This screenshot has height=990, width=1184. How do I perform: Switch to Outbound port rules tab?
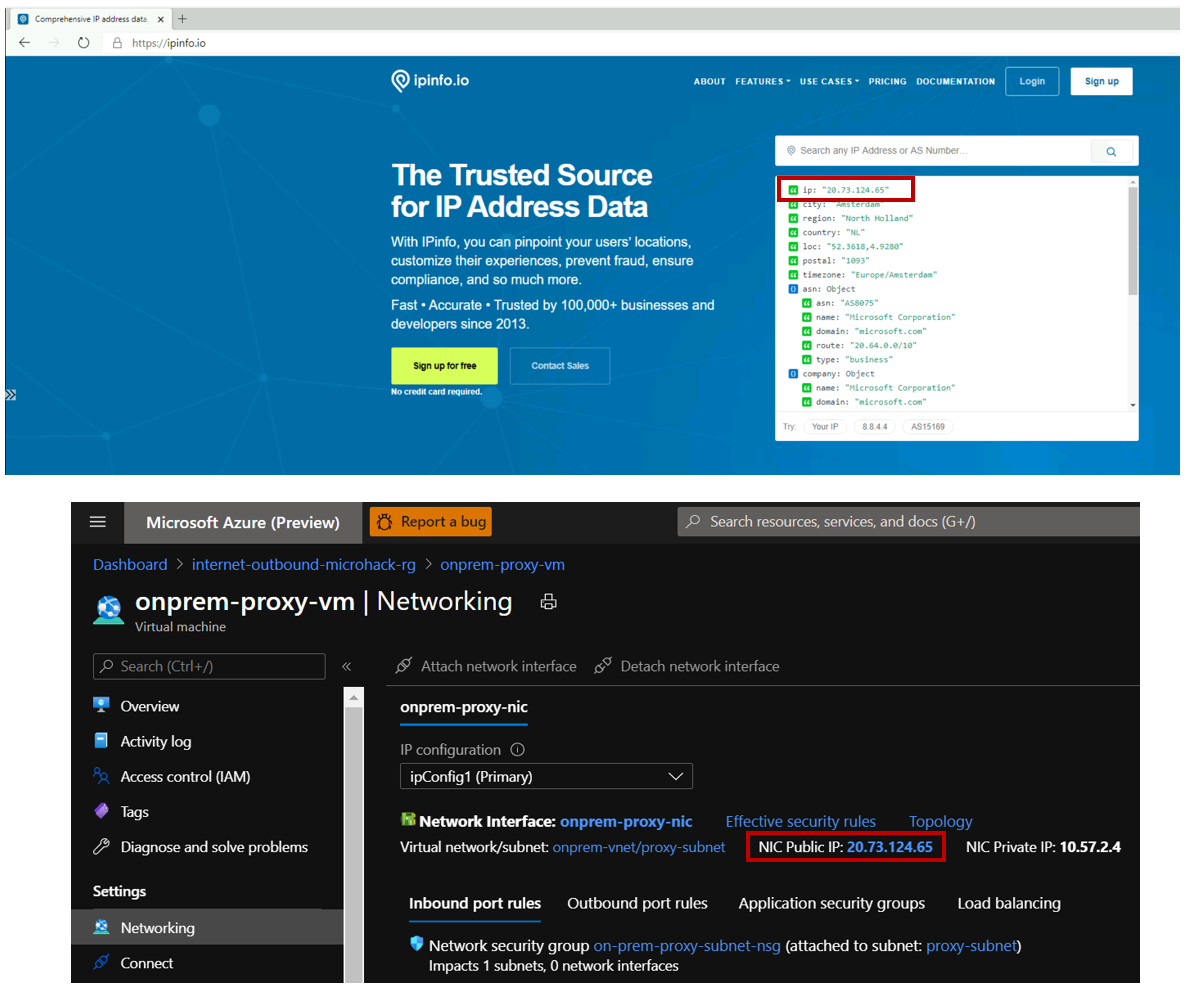click(637, 903)
